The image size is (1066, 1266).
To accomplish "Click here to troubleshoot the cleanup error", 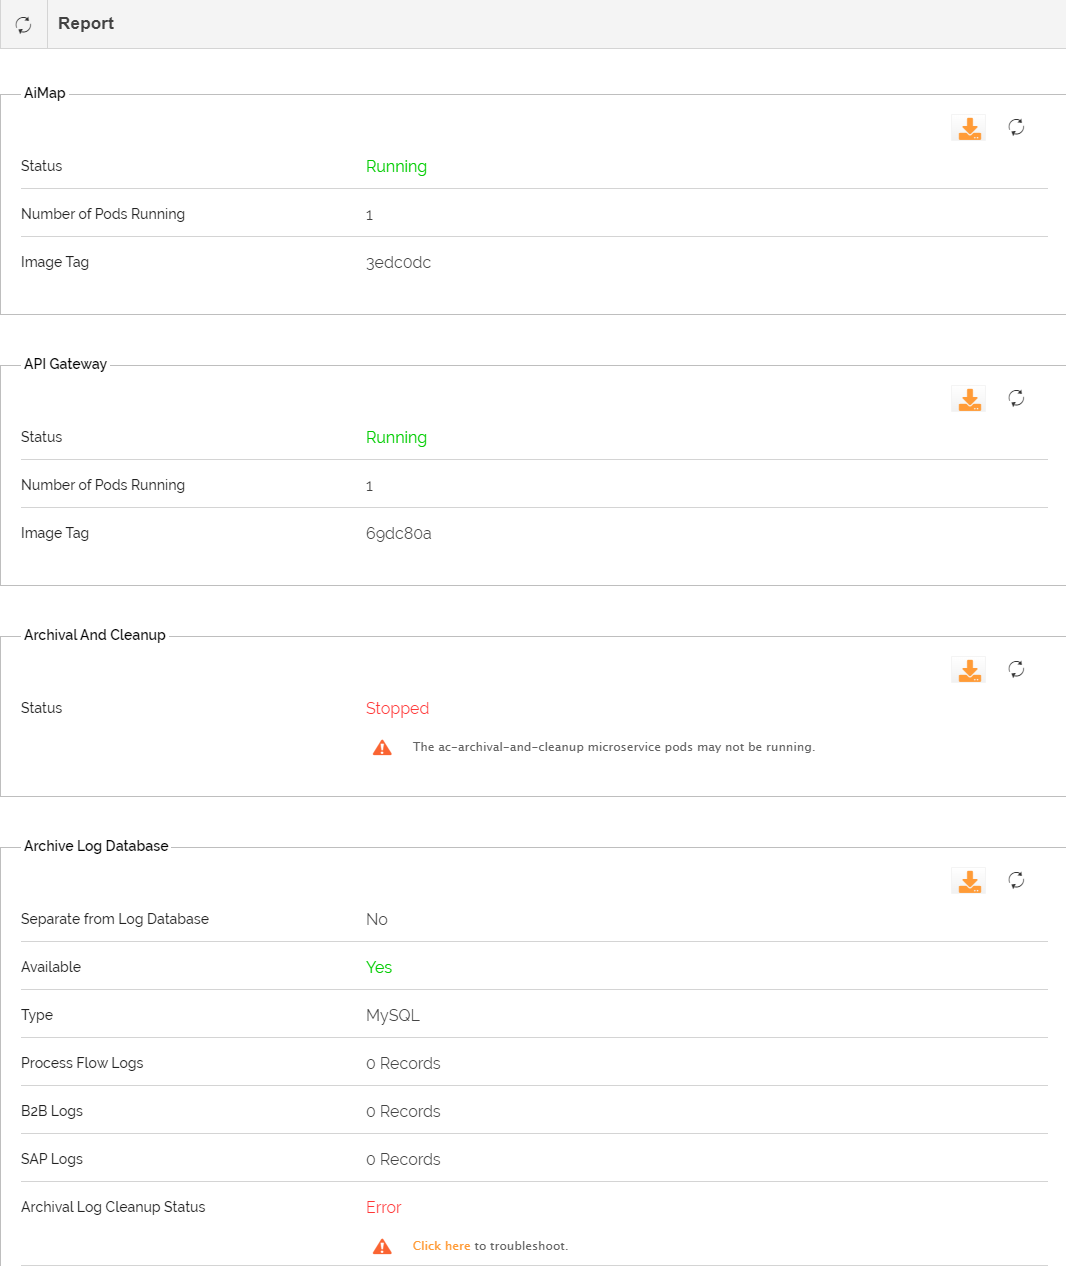I will click(x=441, y=1245).
